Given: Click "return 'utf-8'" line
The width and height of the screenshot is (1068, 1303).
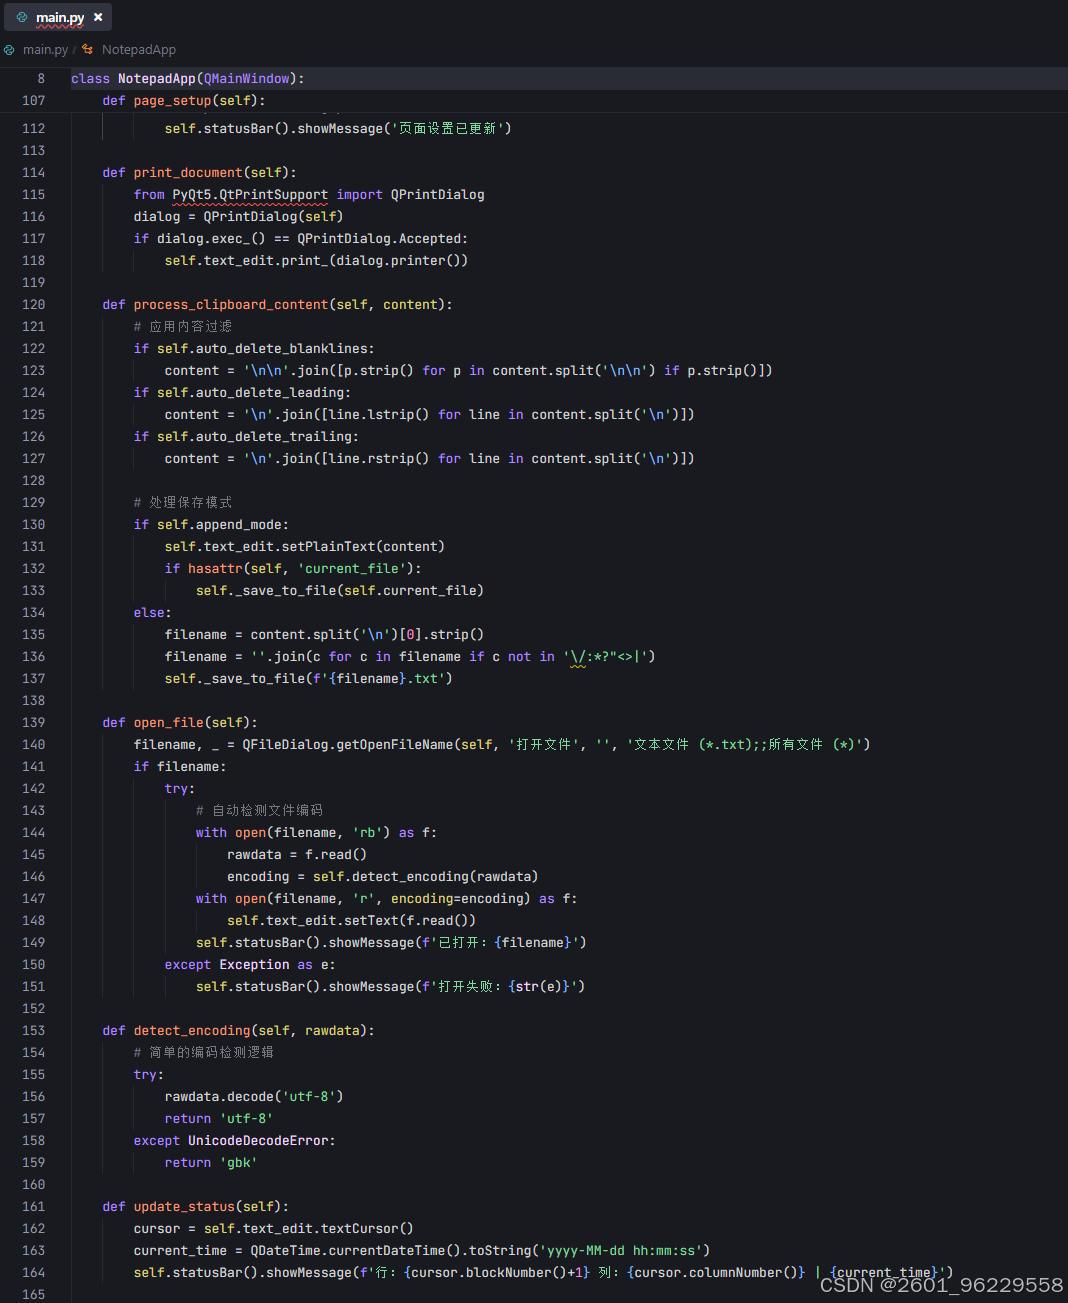Looking at the screenshot, I should click(219, 1118).
